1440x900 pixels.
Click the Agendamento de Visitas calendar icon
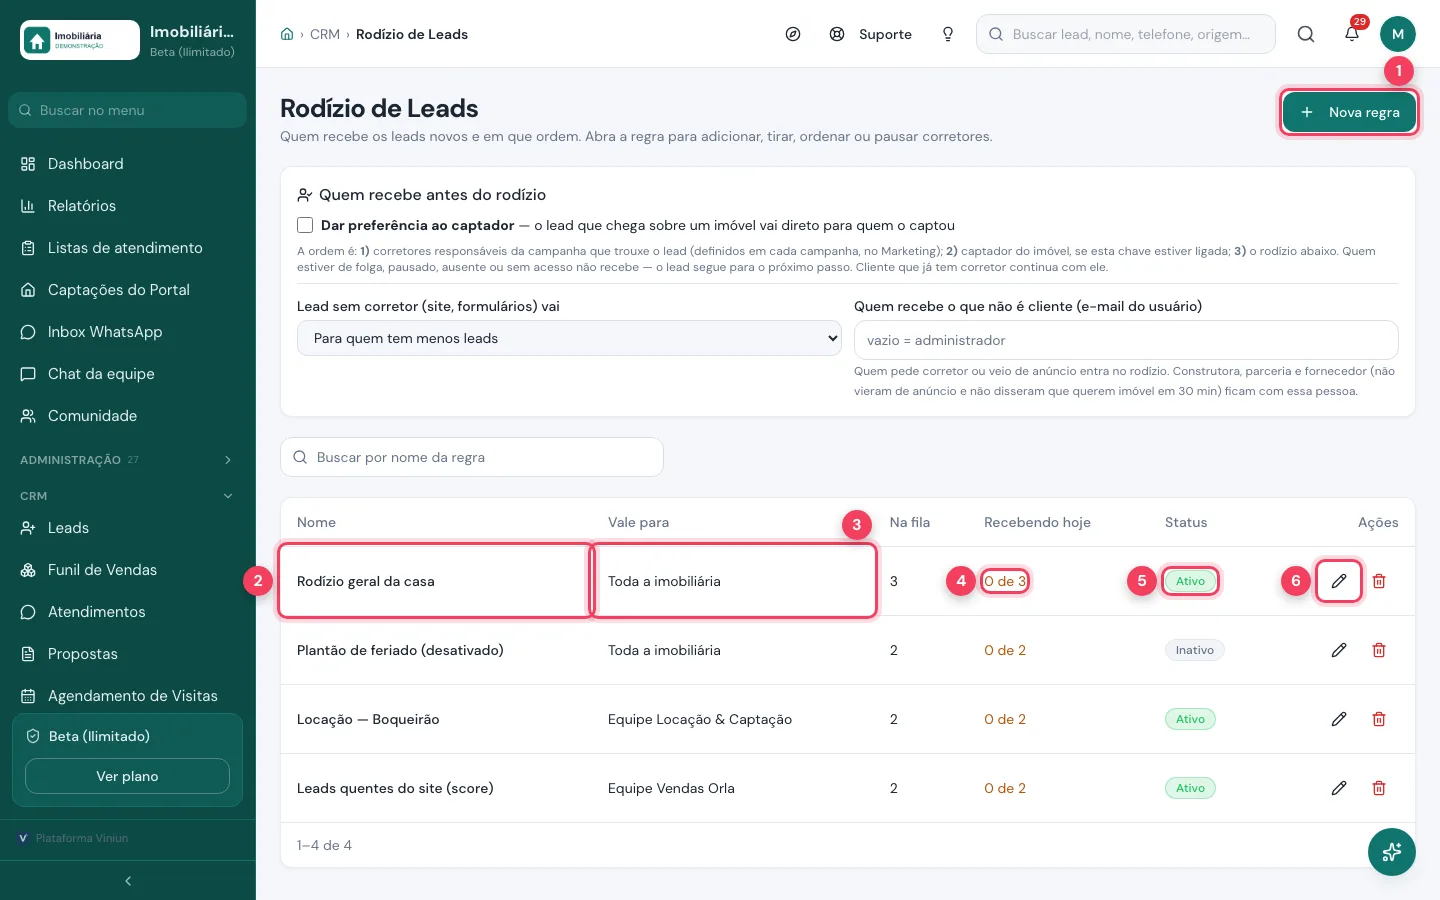coord(28,696)
